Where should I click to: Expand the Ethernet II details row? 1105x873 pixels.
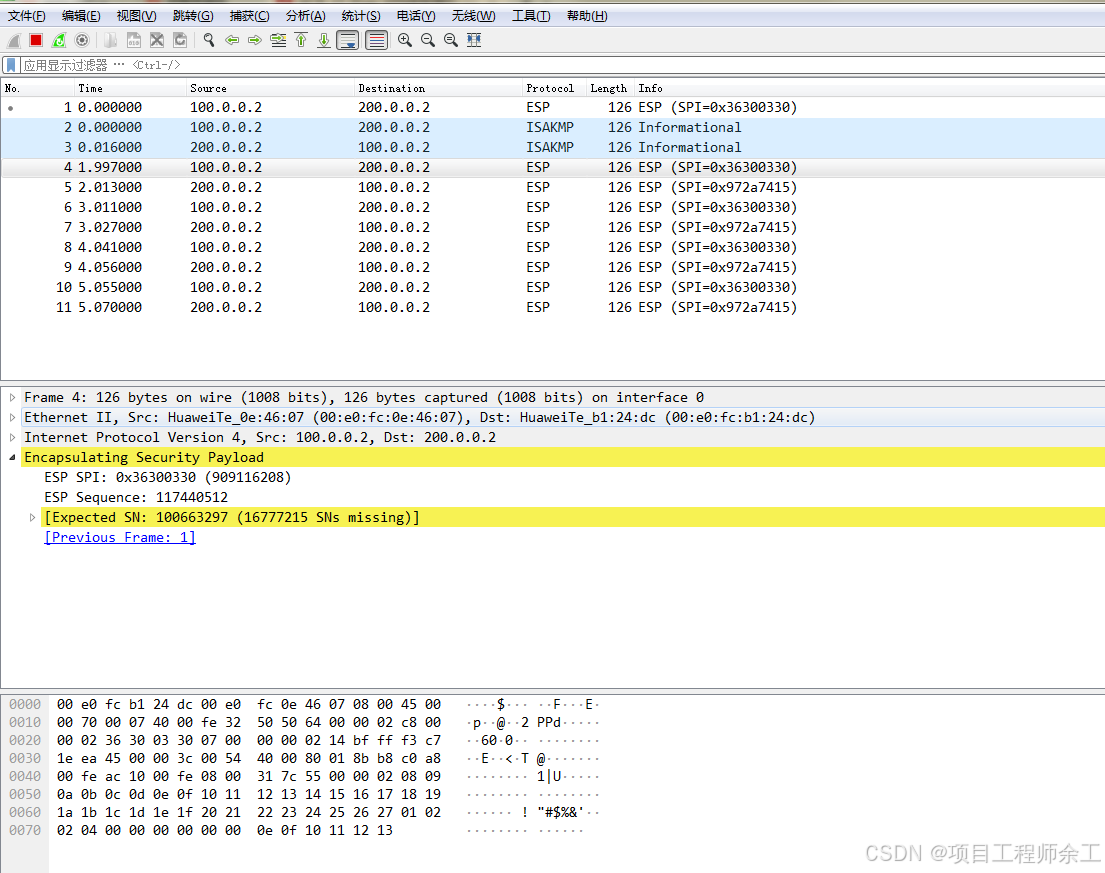point(13,417)
